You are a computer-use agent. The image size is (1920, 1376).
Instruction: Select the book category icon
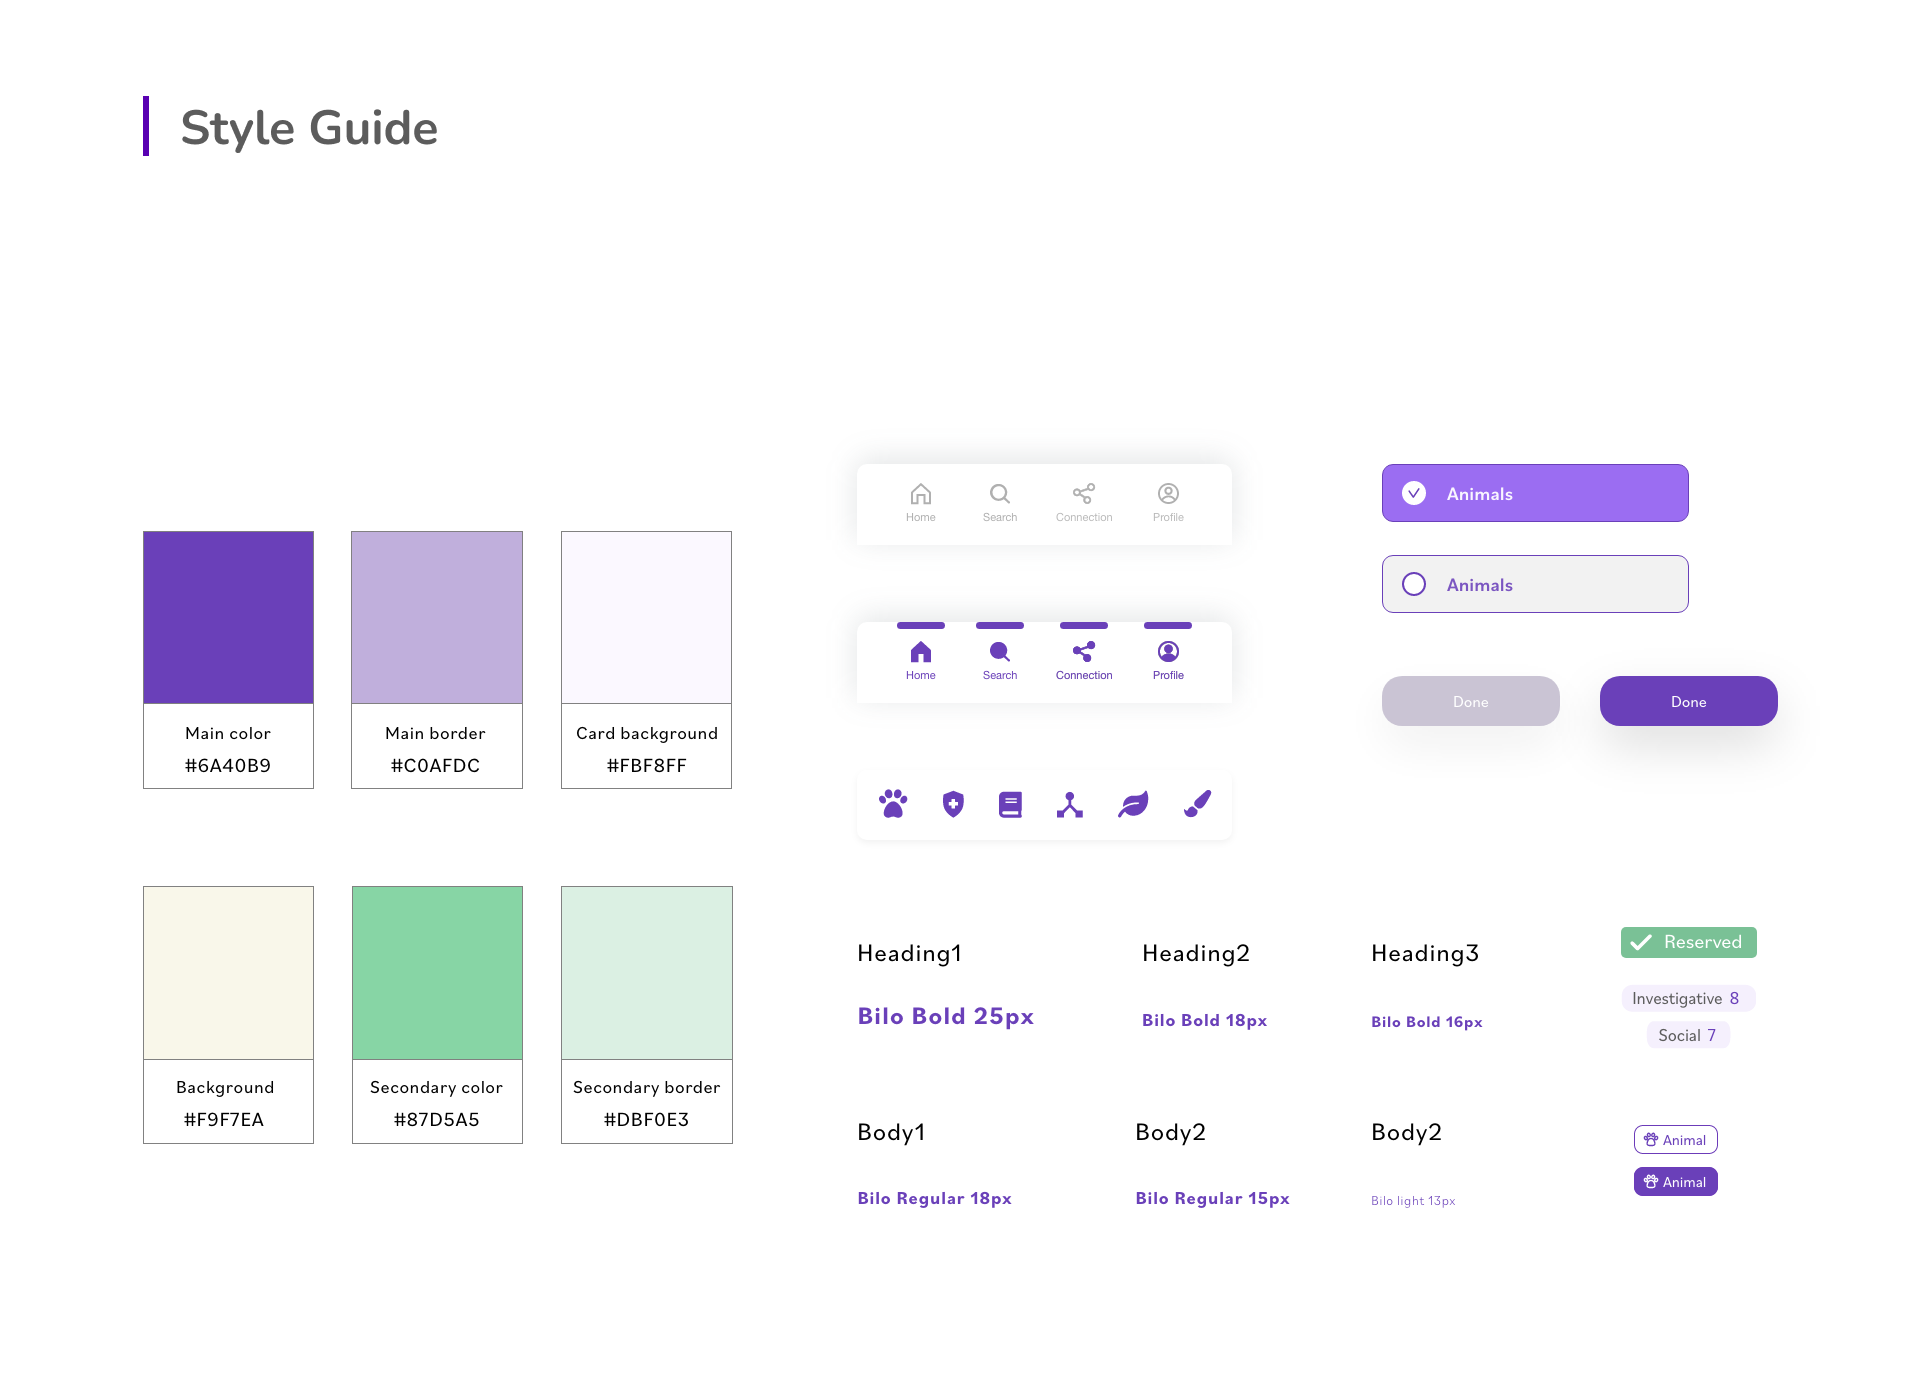(x=1010, y=804)
